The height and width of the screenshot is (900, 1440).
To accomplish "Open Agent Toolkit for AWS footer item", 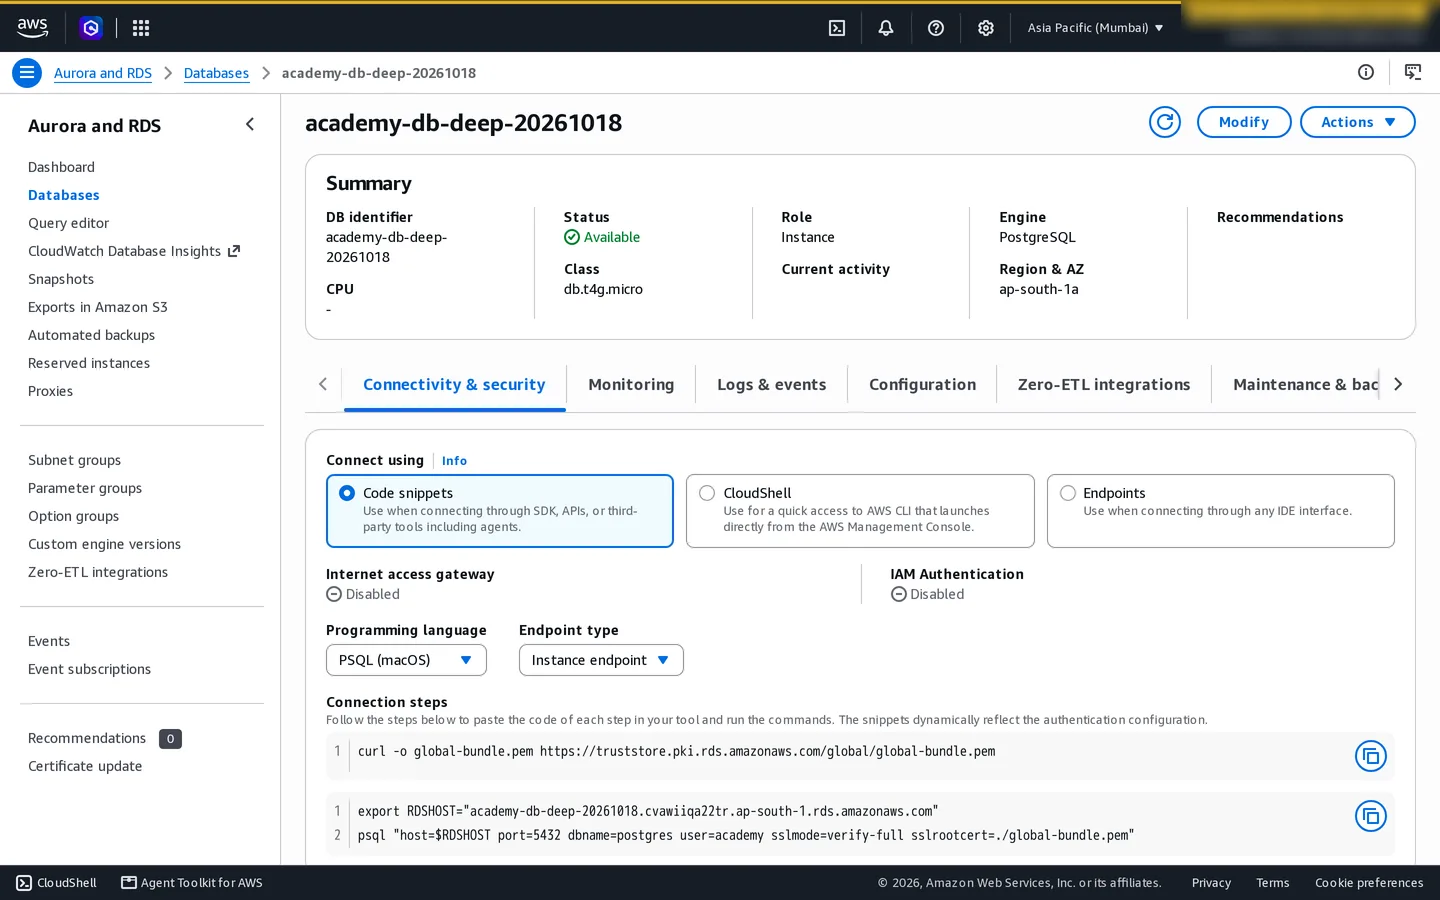I will click(x=192, y=883).
